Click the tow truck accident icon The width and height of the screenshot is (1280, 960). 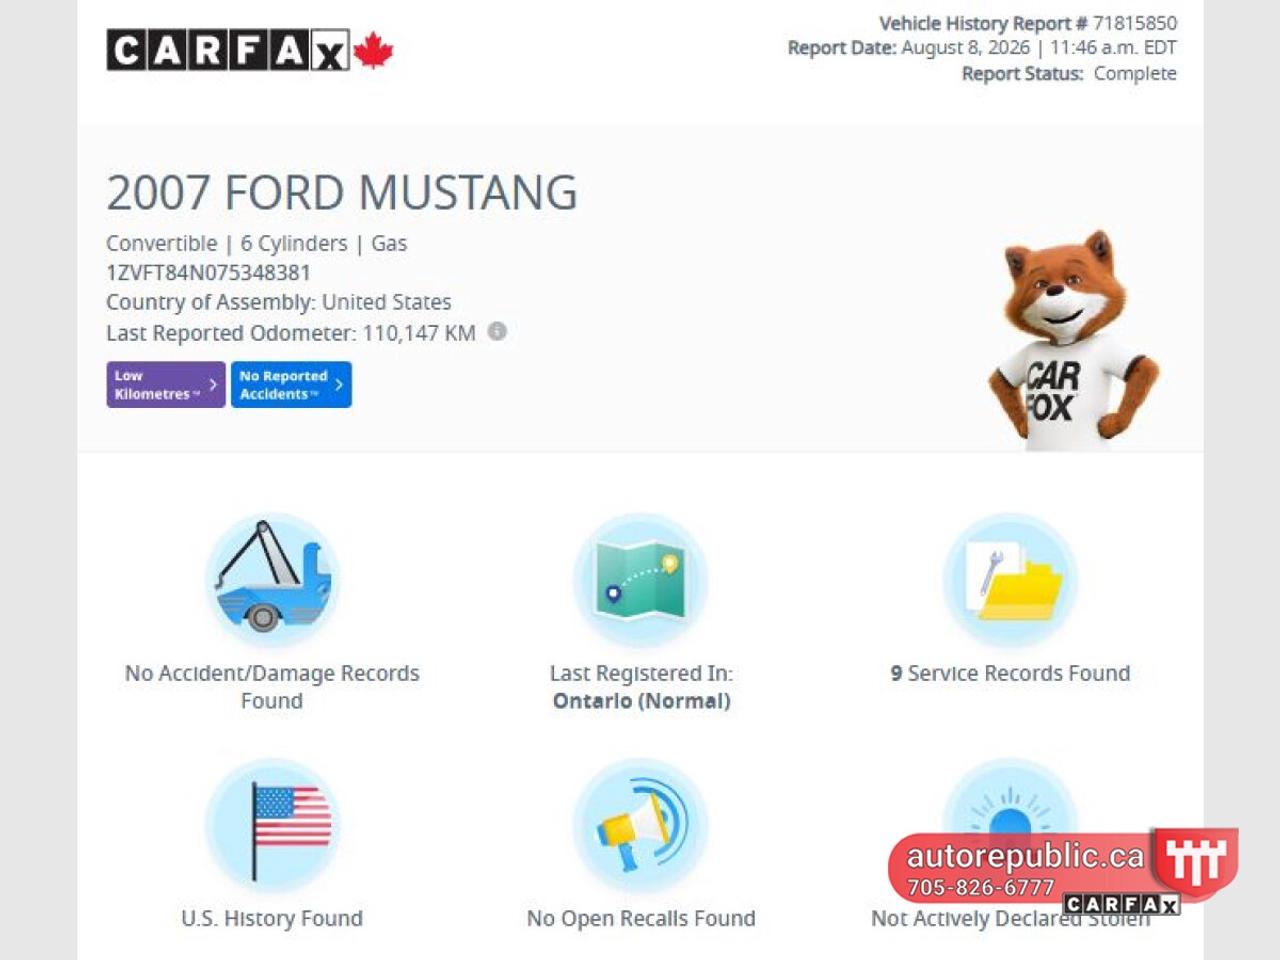pyautogui.click(x=272, y=580)
